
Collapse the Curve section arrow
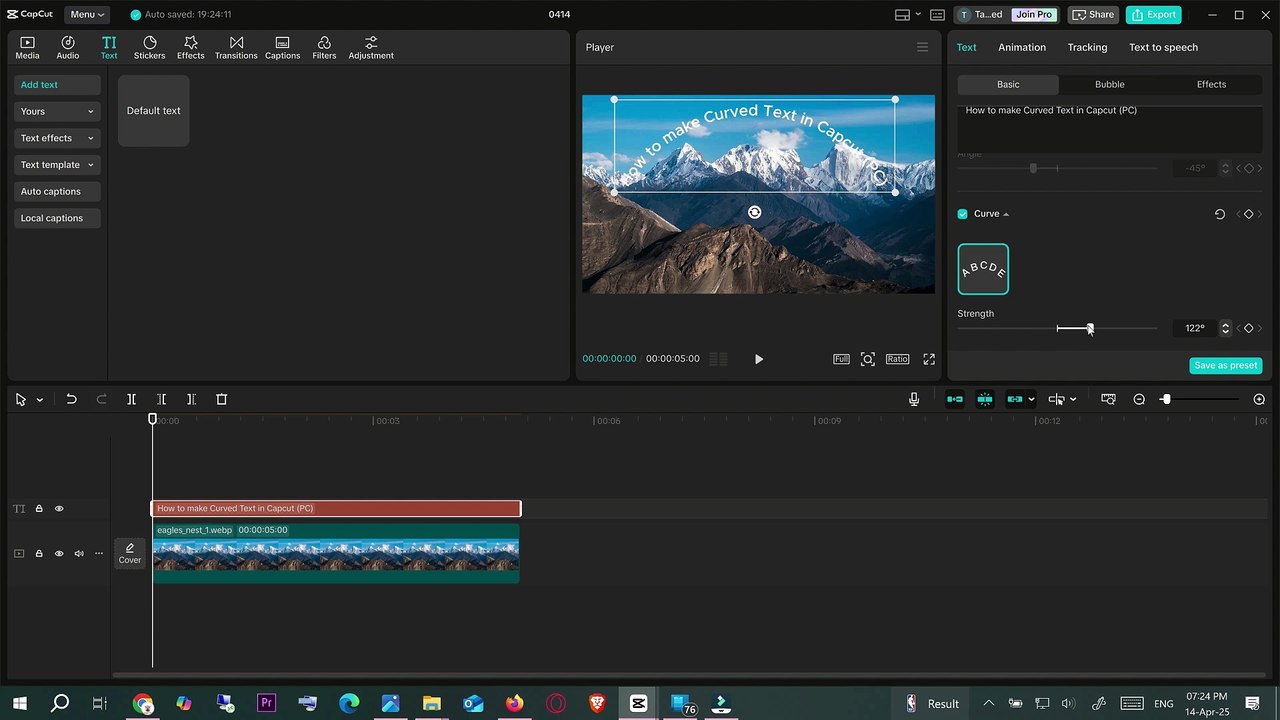(x=1006, y=214)
